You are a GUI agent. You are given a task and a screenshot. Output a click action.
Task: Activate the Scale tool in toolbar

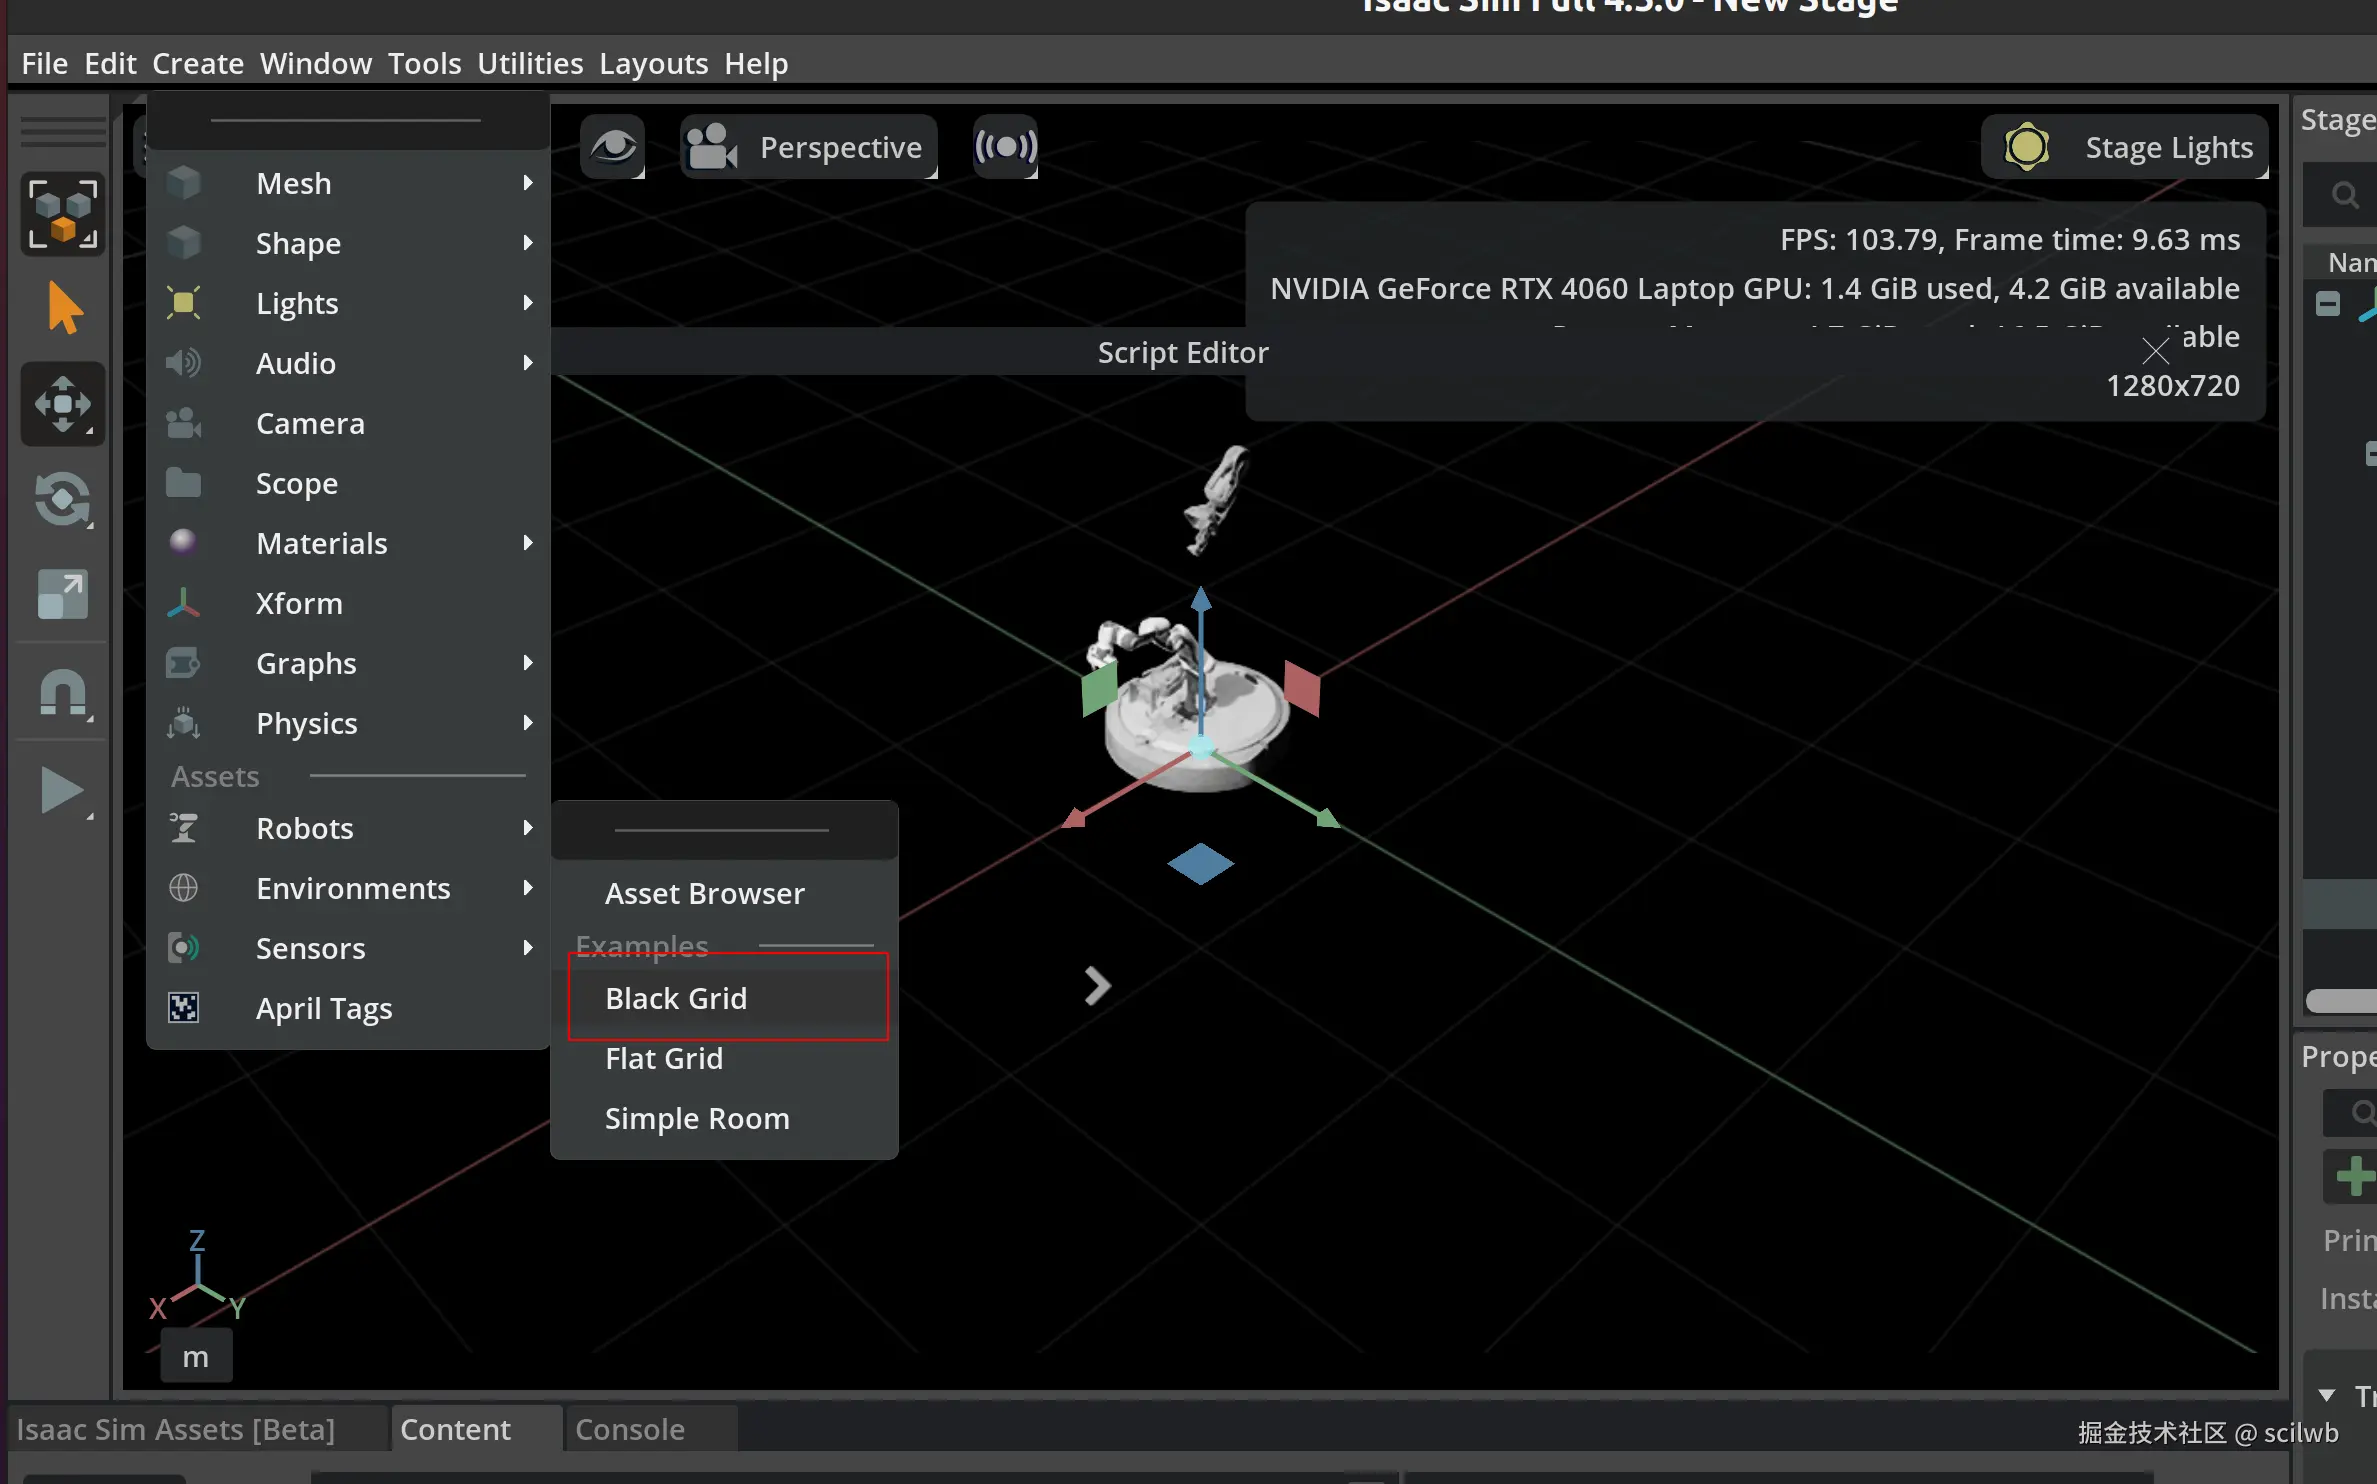(x=63, y=595)
